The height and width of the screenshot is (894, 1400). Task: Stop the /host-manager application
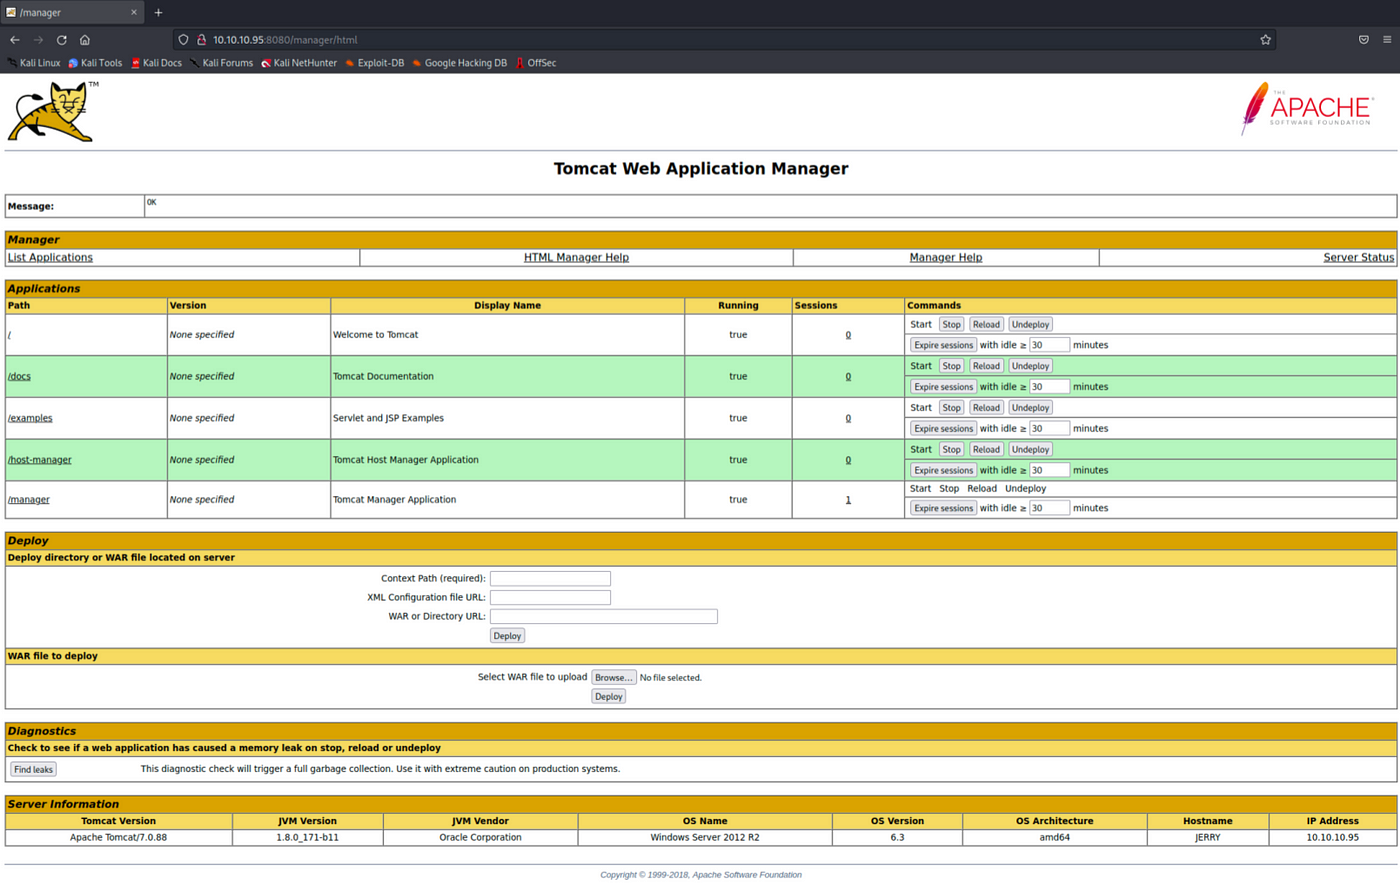point(951,449)
